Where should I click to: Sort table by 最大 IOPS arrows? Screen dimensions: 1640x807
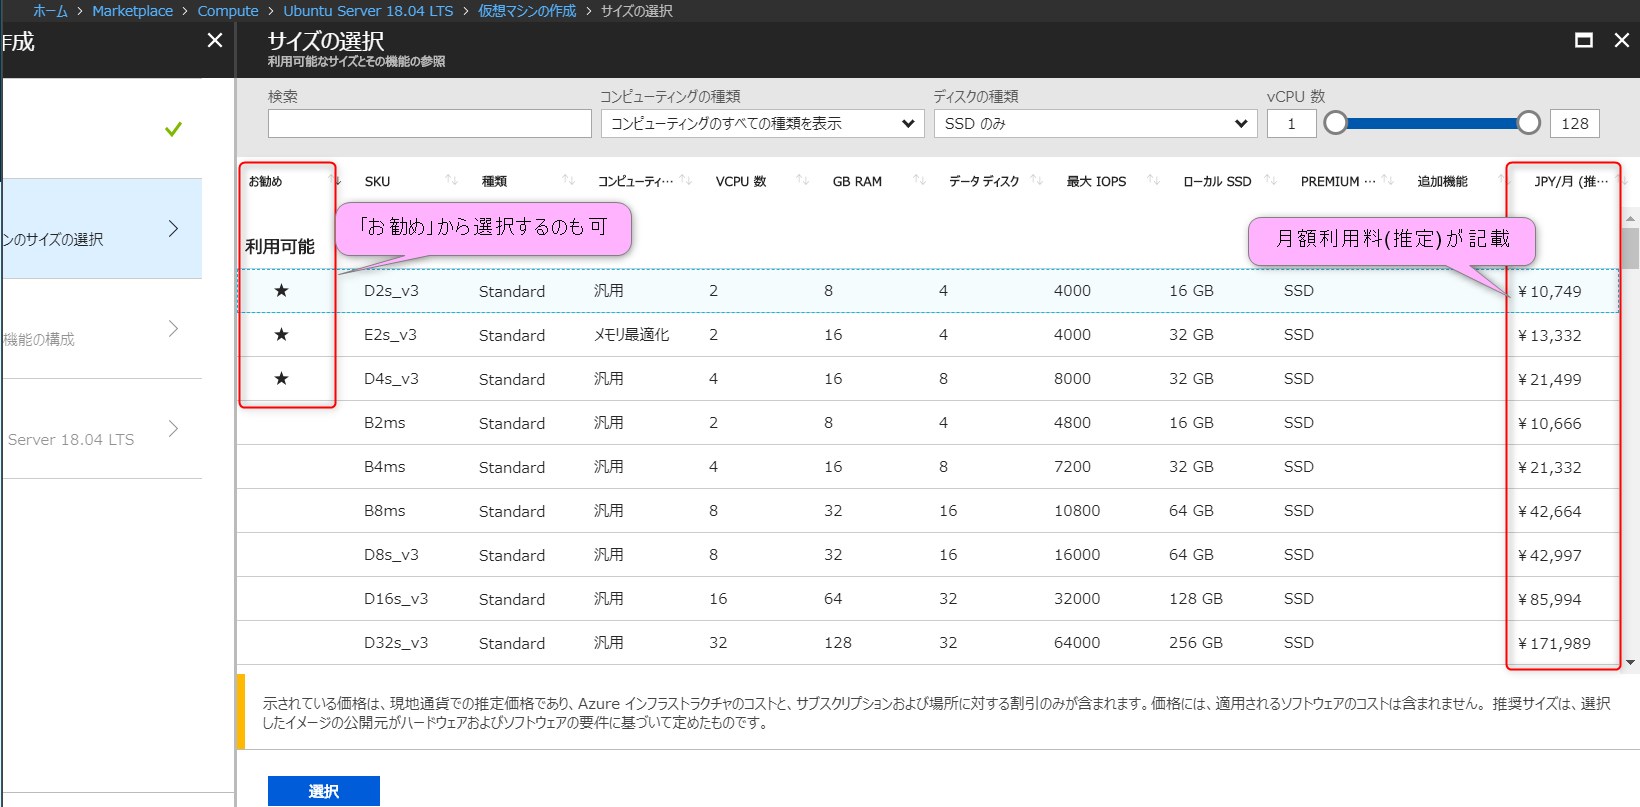point(1153,180)
